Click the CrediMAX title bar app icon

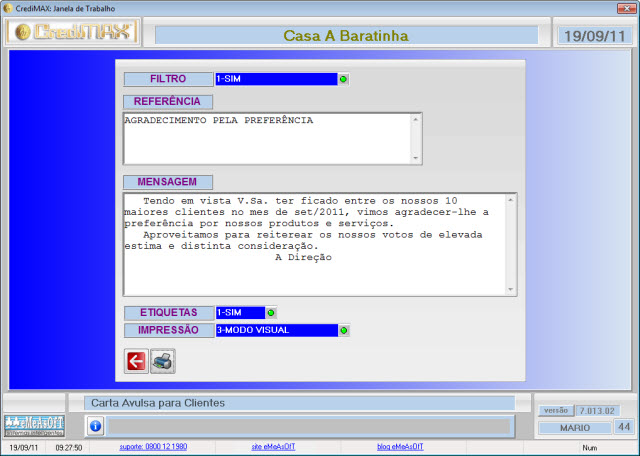pos(8,7)
